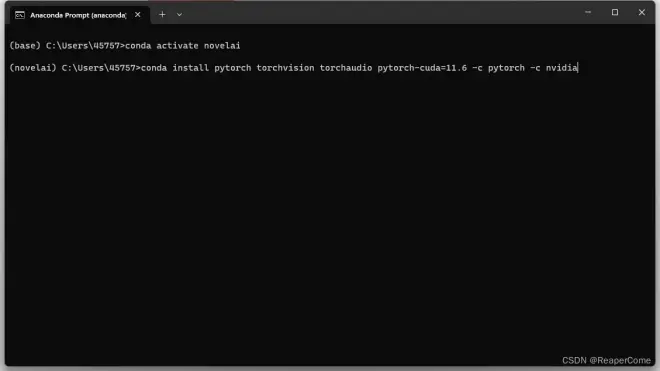Click the empty terminal area below the commands

pos(330,211)
